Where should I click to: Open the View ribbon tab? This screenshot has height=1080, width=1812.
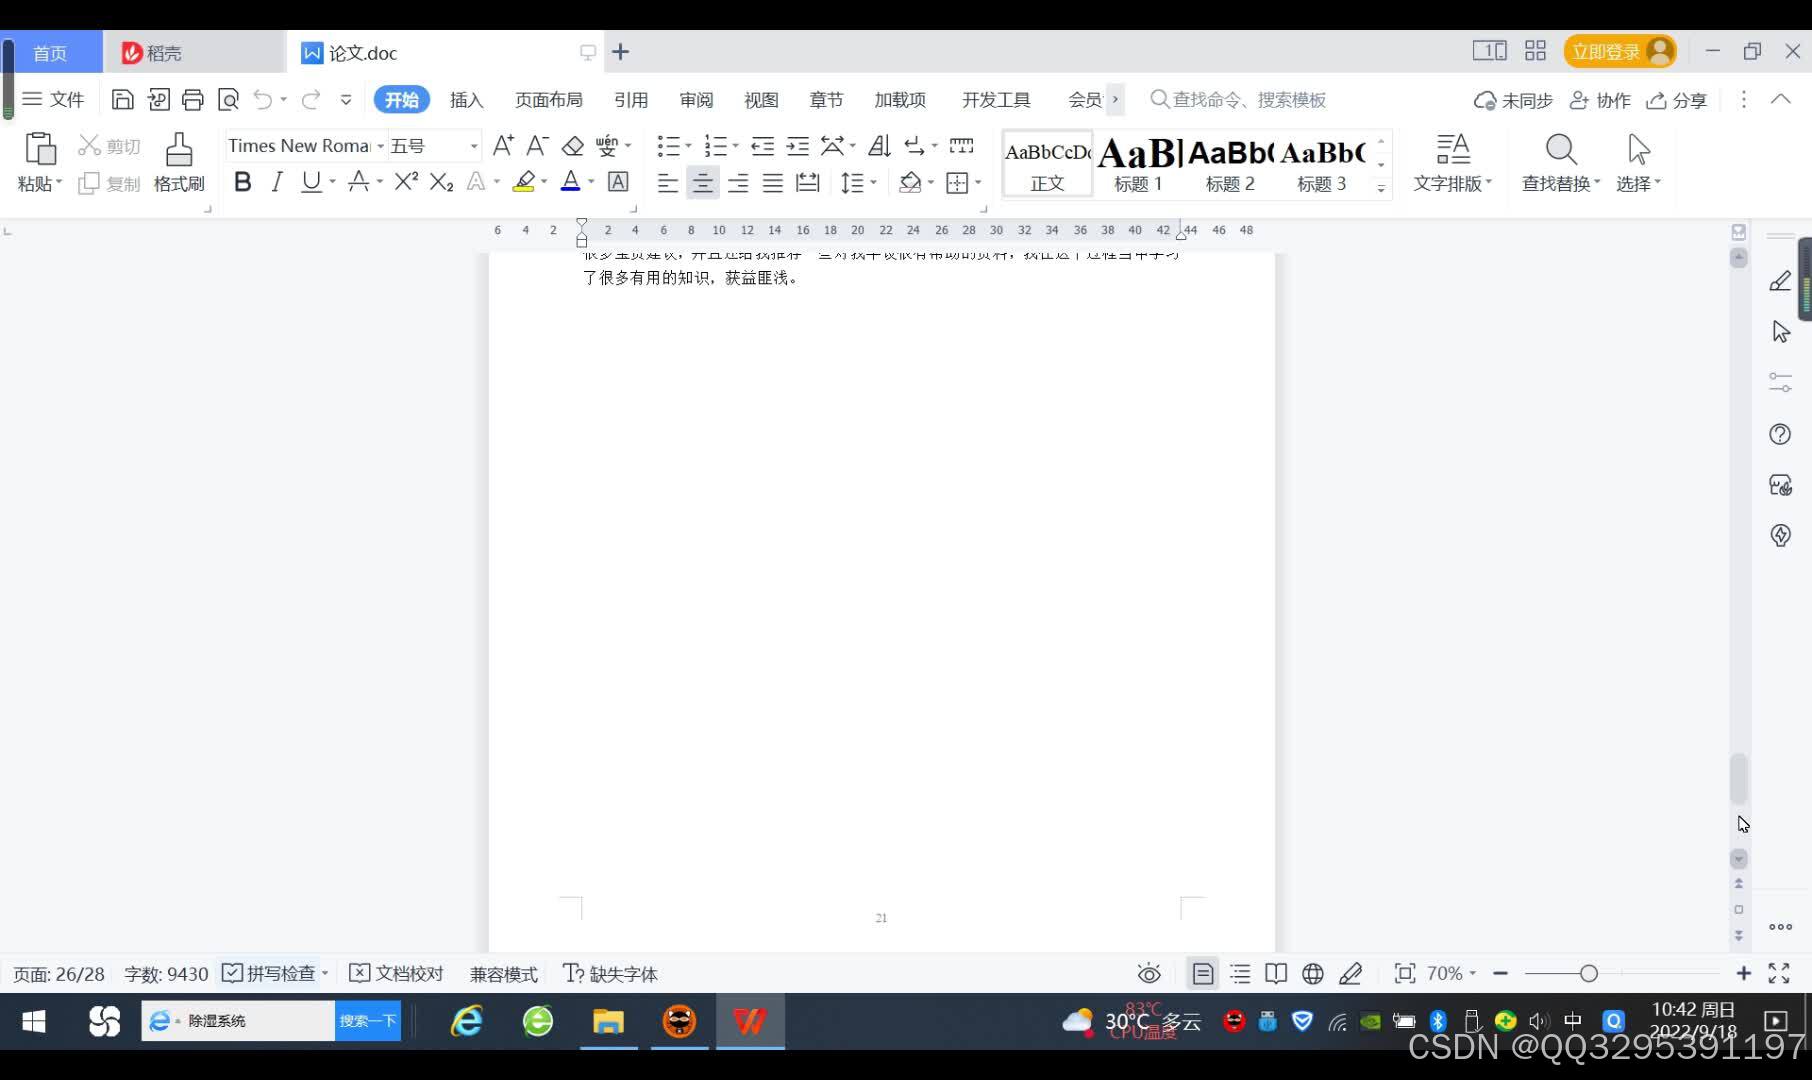pyautogui.click(x=760, y=100)
